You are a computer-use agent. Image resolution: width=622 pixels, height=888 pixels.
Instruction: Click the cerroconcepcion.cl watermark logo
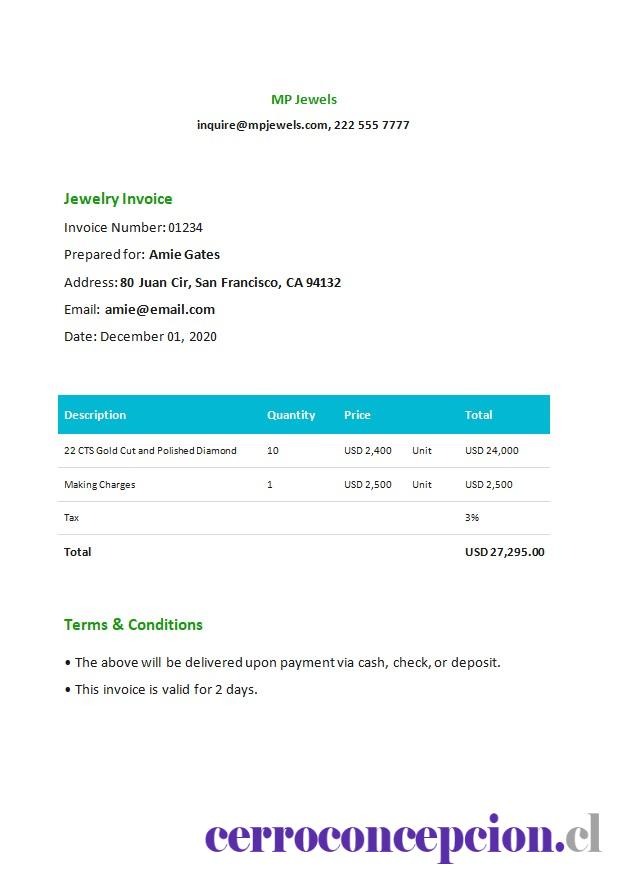(403, 838)
